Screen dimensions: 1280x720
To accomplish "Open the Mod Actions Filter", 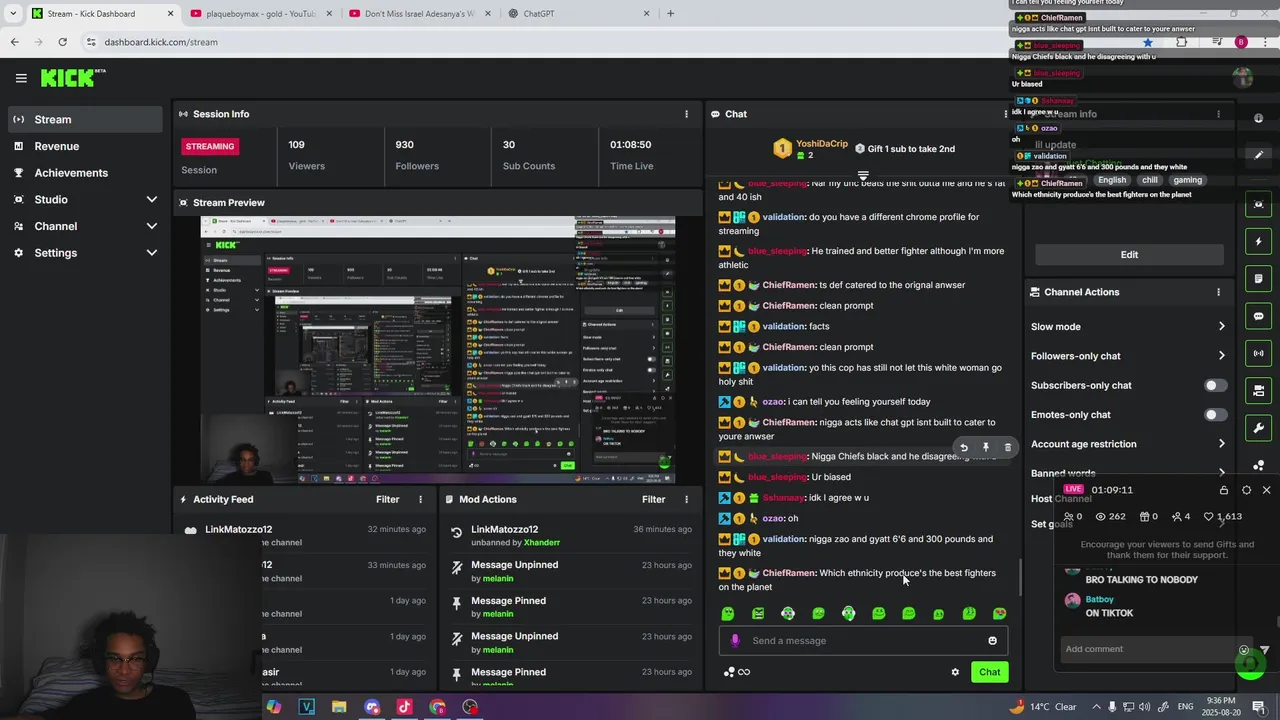I will click(653, 499).
